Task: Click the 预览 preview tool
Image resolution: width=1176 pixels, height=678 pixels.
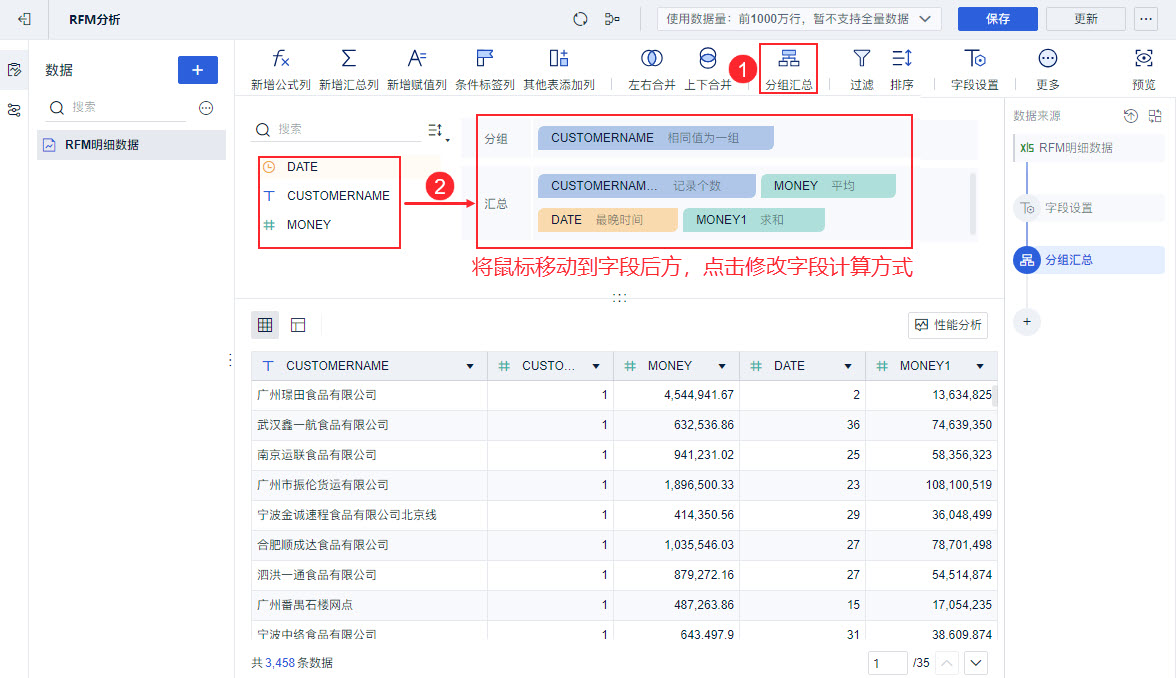Action: [1144, 69]
